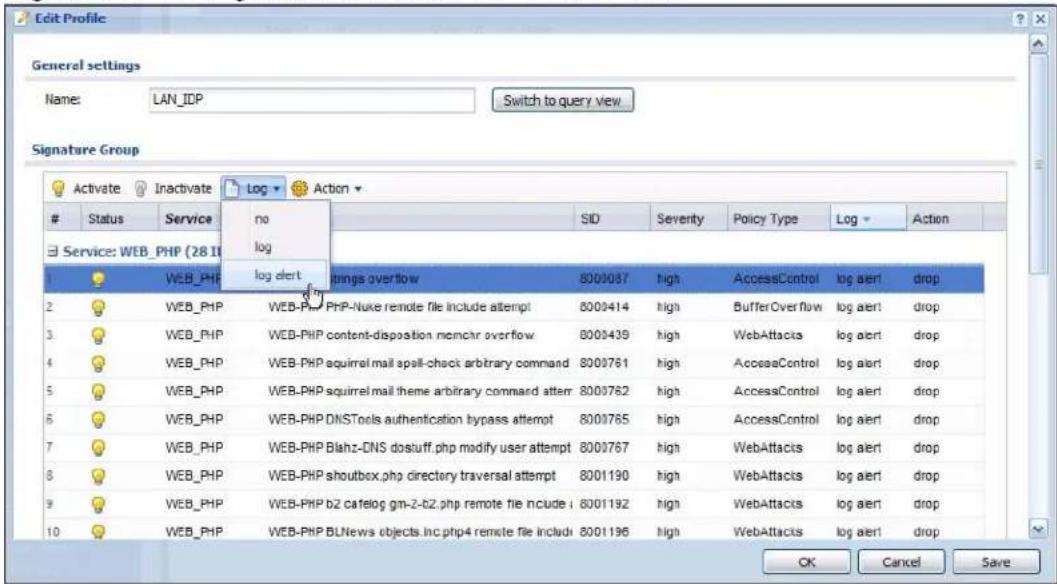Collapse the Service: WEB_PHP group
This screenshot has height=584, width=1057.
tap(52, 252)
